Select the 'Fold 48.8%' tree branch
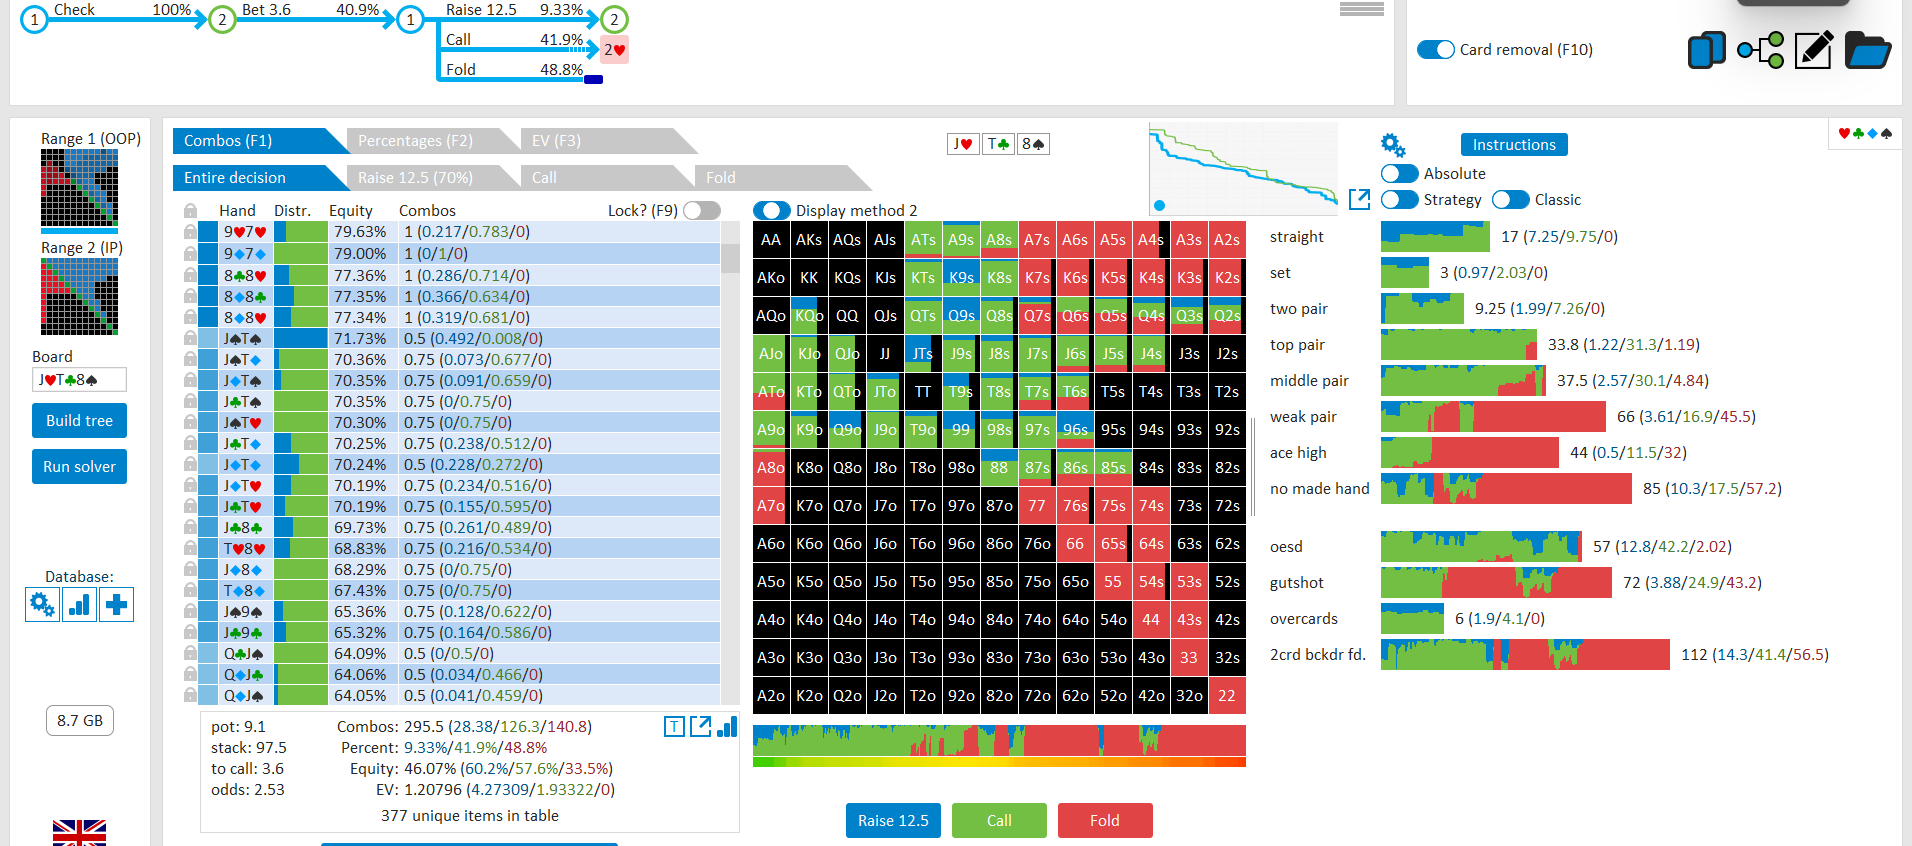This screenshot has width=1912, height=846. coord(514,70)
